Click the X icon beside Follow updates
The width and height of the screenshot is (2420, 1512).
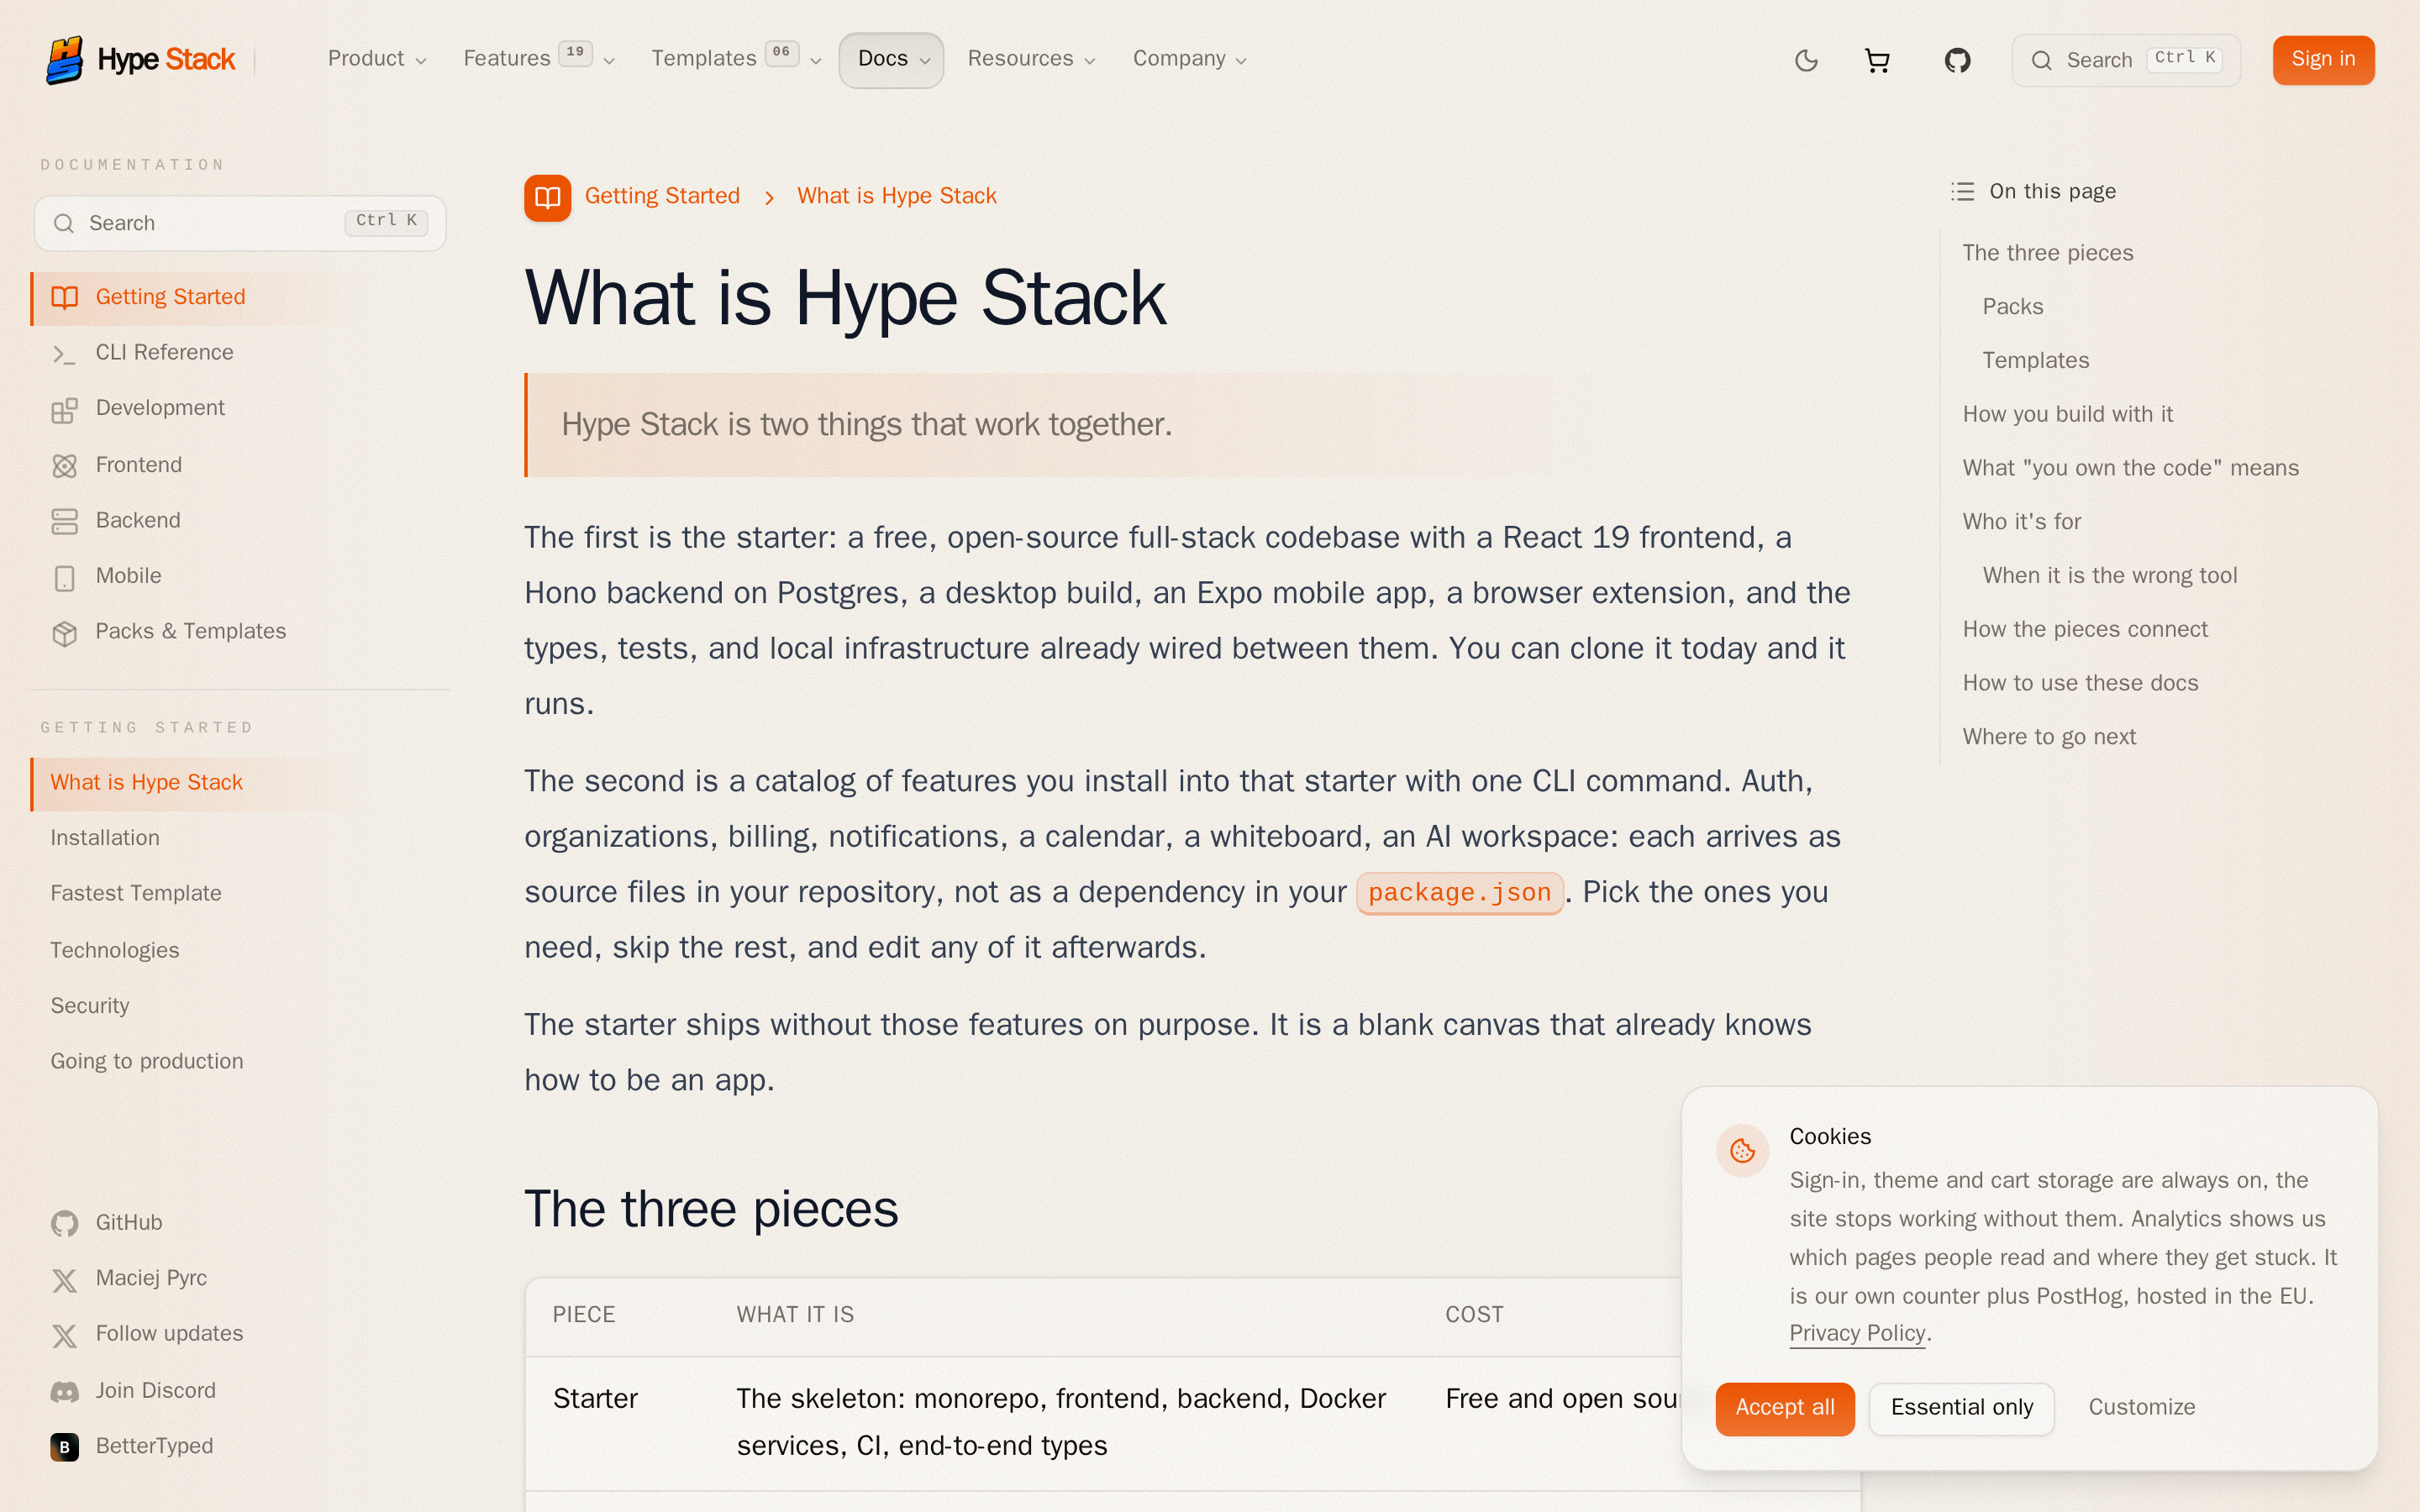click(x=65, y=1335)
